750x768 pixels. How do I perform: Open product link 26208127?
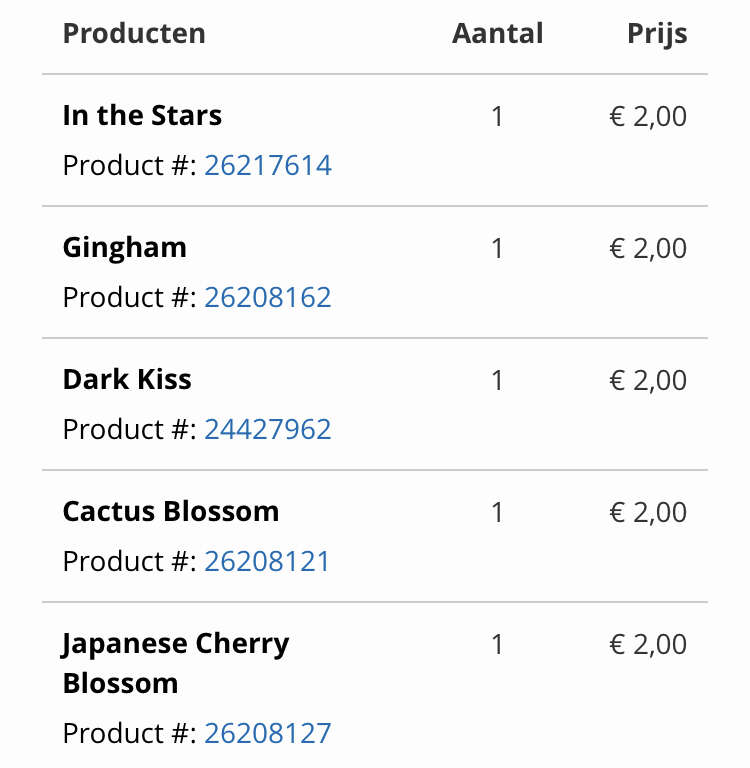pyautogui.click(x=268, y=733)
